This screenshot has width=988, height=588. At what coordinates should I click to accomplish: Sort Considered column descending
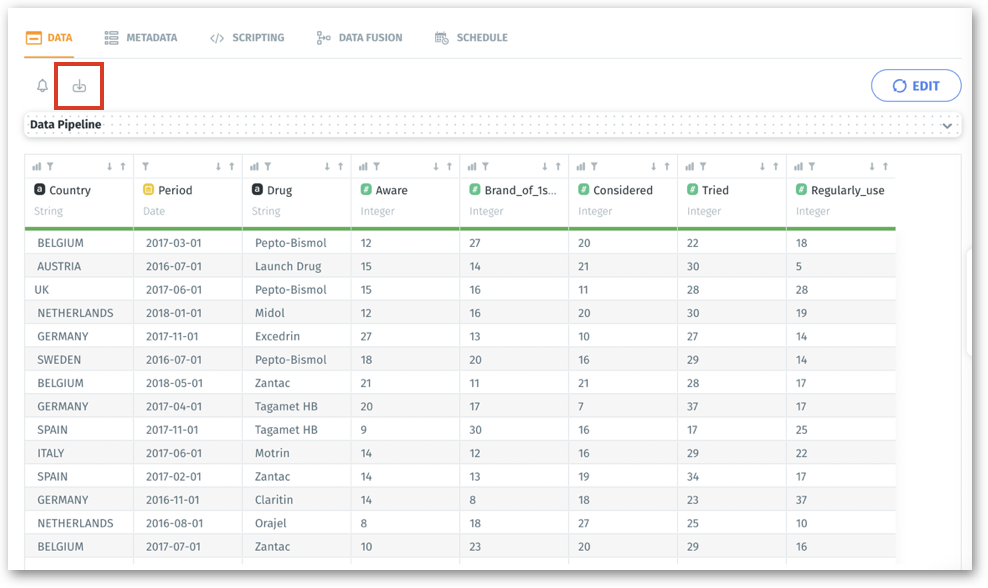[653, 166]
